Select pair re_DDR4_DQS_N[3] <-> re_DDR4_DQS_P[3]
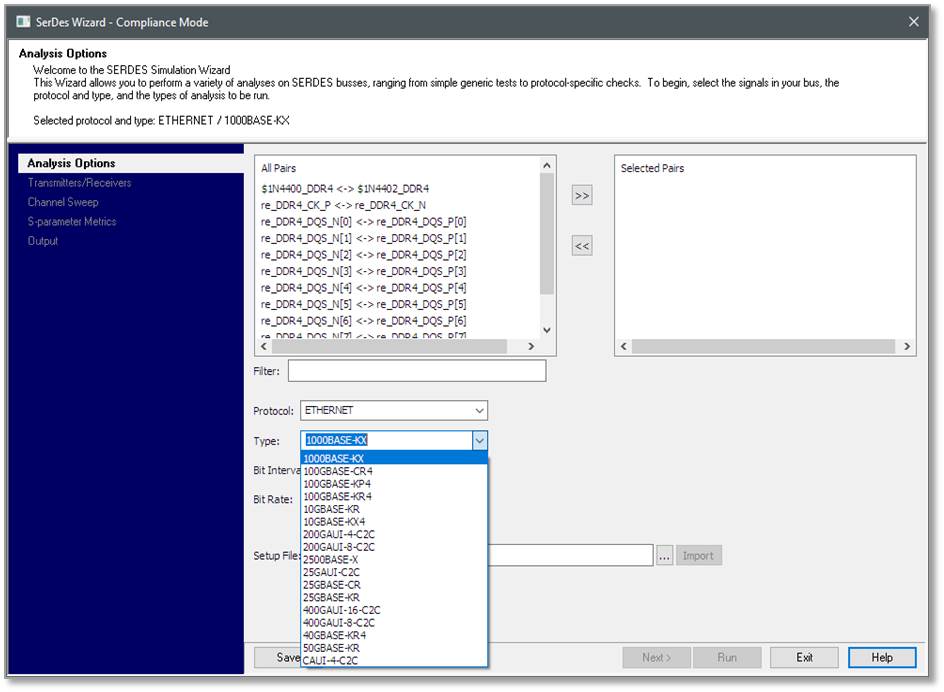Viewport: 944px width, 692px height. 364,271
